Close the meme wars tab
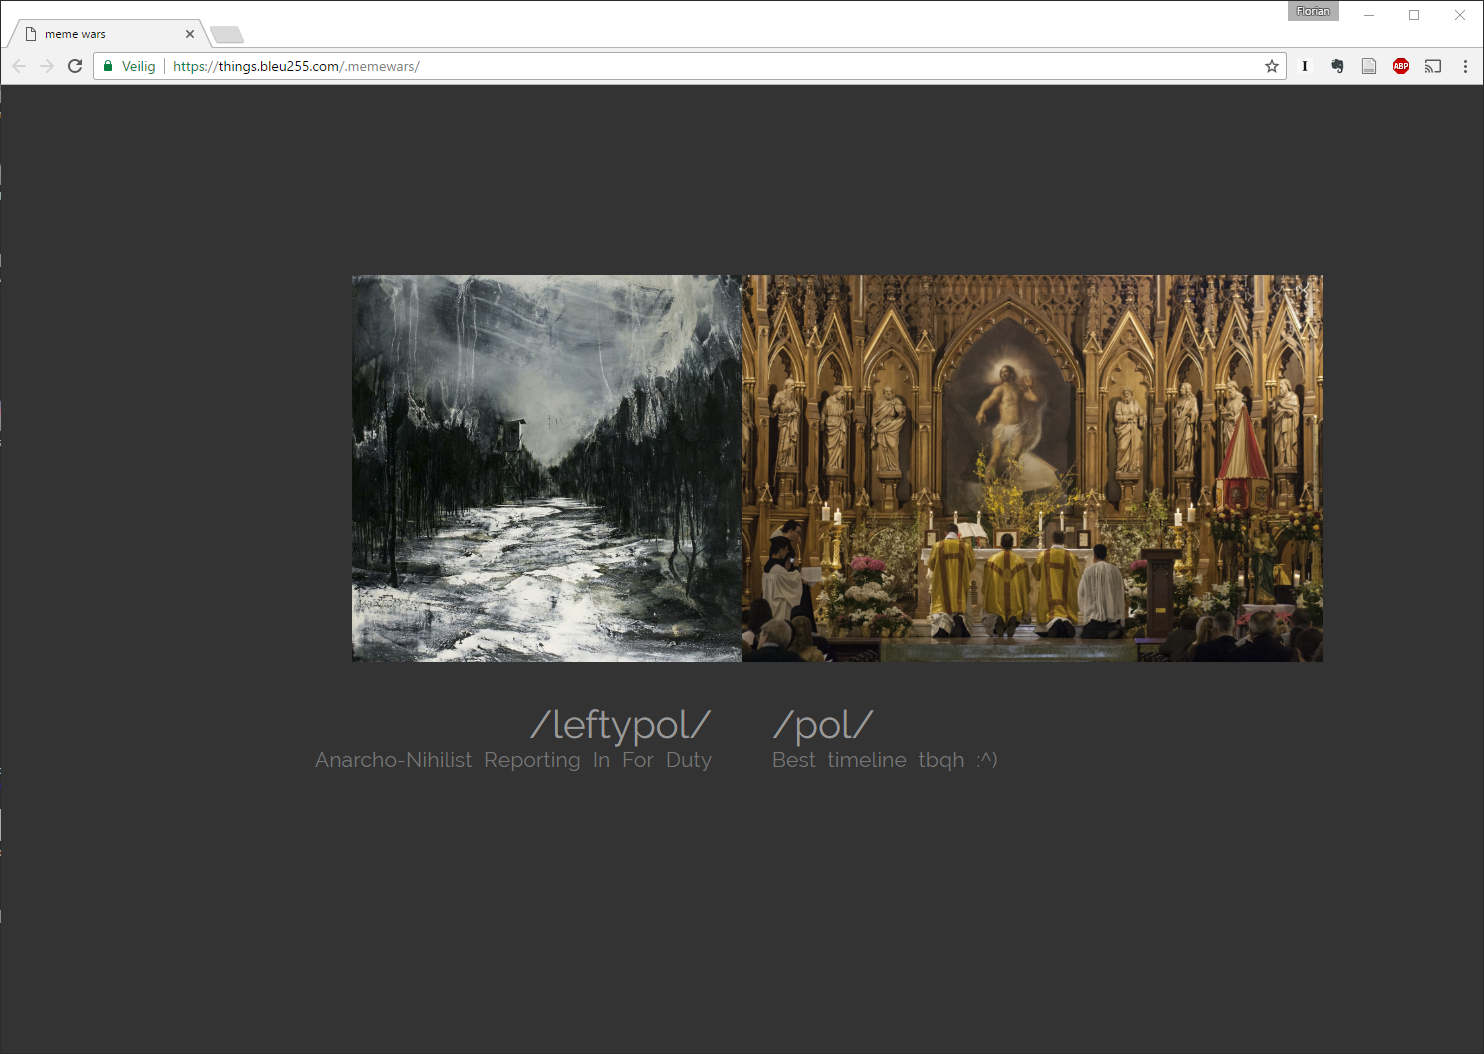1484x1054 pixels. click(x=190, y=34)
